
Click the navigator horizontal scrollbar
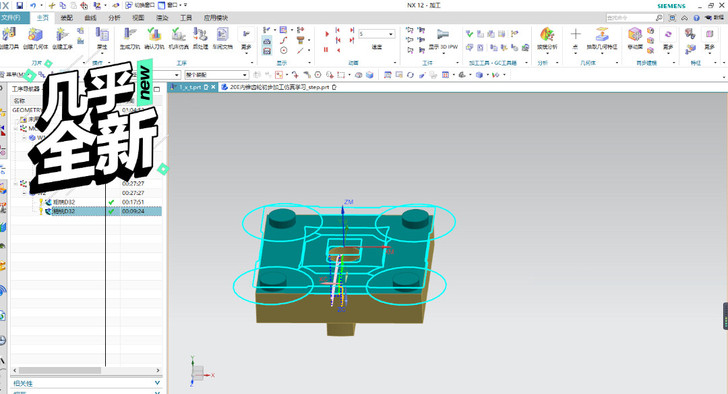[x=86, y=370]
